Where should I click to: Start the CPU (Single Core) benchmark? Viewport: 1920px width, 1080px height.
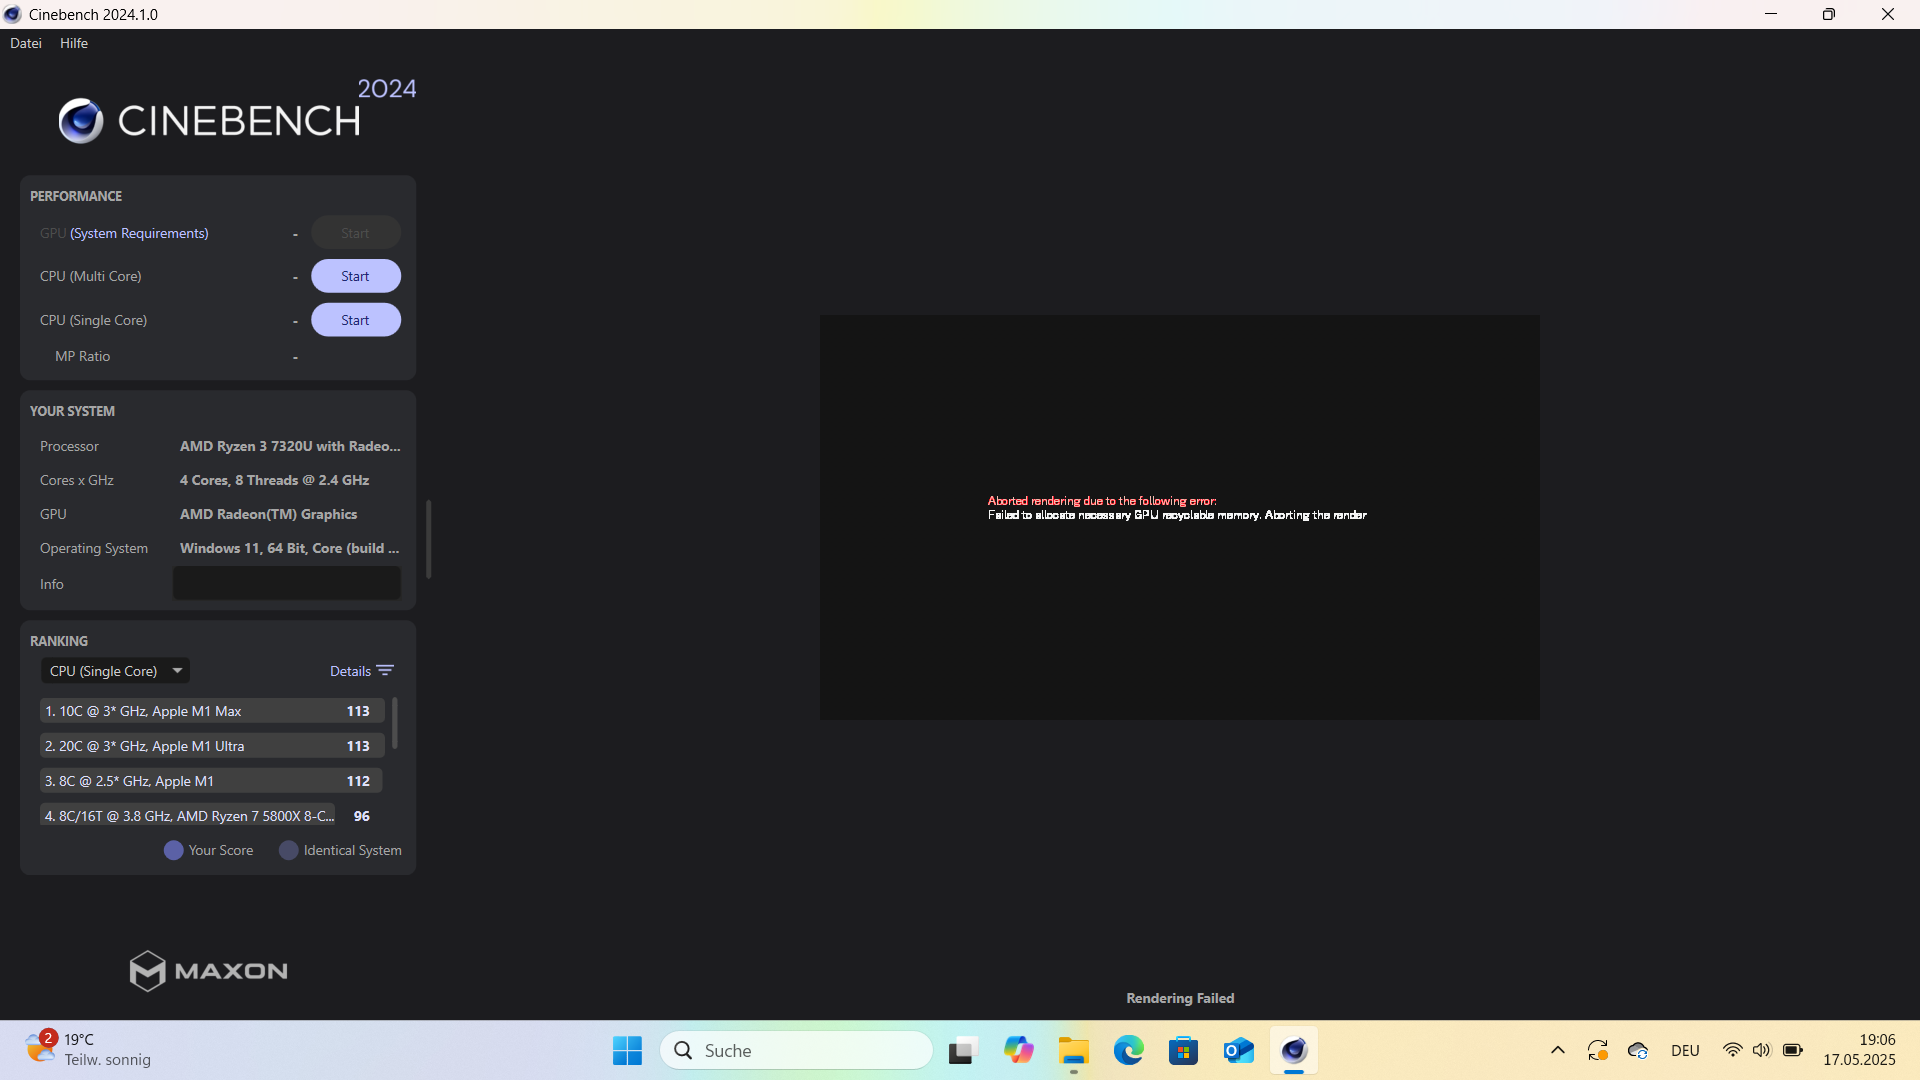(x=355, y=319)
